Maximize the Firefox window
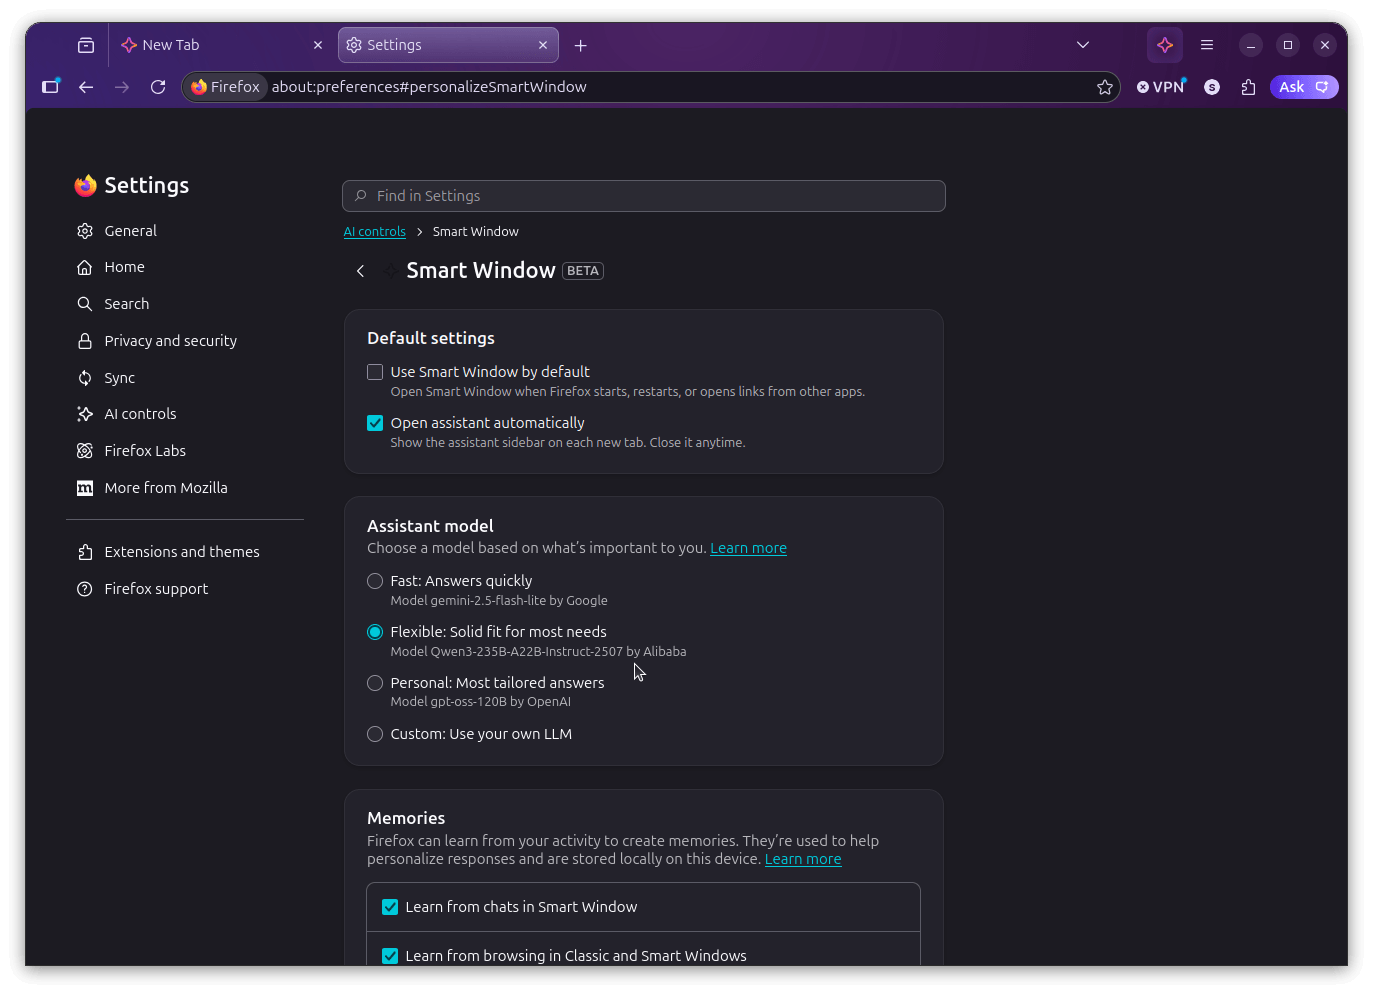This screenshot has height=994, width=1373. pos(1288,45)
